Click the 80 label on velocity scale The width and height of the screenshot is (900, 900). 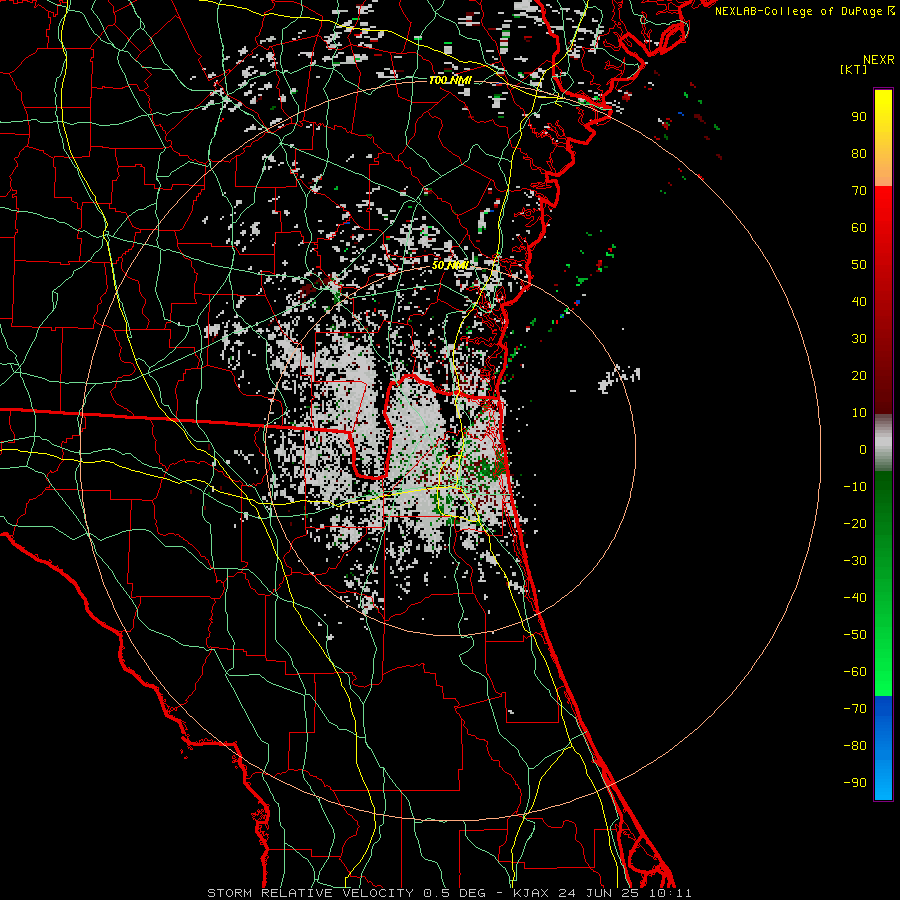pyautogui.click(x=859, y=154)
